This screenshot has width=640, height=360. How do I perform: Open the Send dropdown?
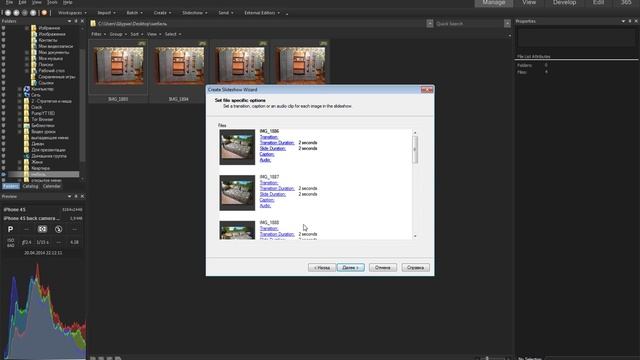tap(226, 13)
